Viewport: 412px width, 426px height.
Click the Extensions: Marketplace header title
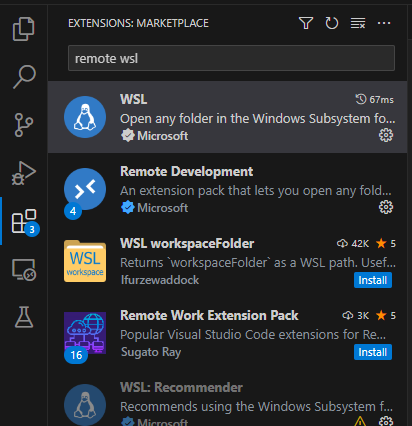138,23
